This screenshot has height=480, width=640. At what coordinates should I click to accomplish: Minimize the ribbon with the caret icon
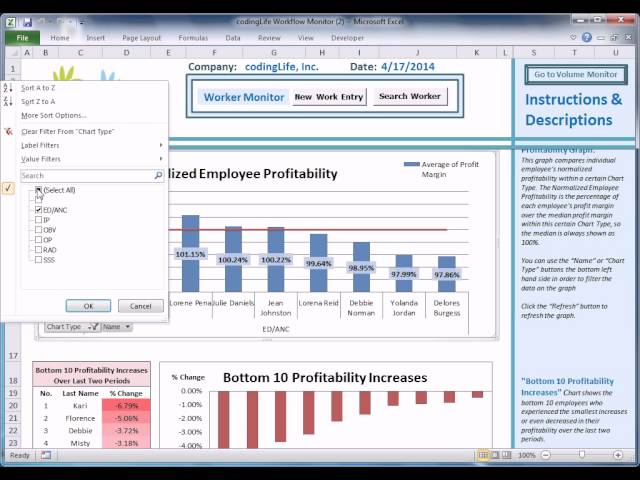pyautogui.click(x=573, y=38)
